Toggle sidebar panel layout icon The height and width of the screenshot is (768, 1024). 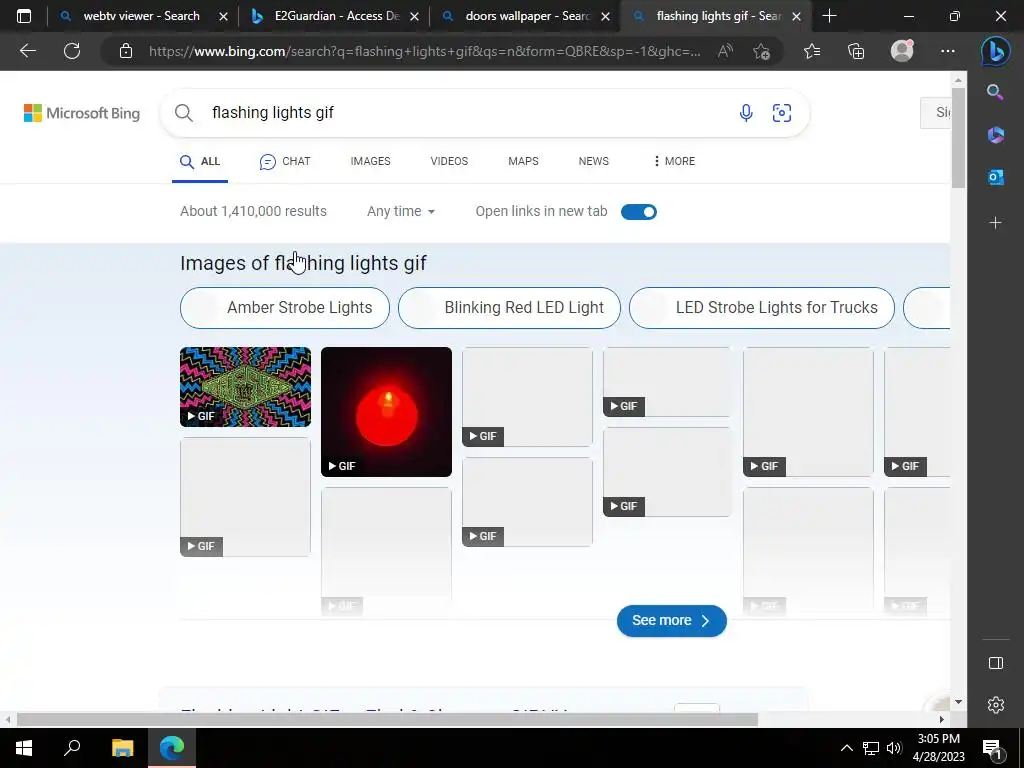(x=995, y=664)
